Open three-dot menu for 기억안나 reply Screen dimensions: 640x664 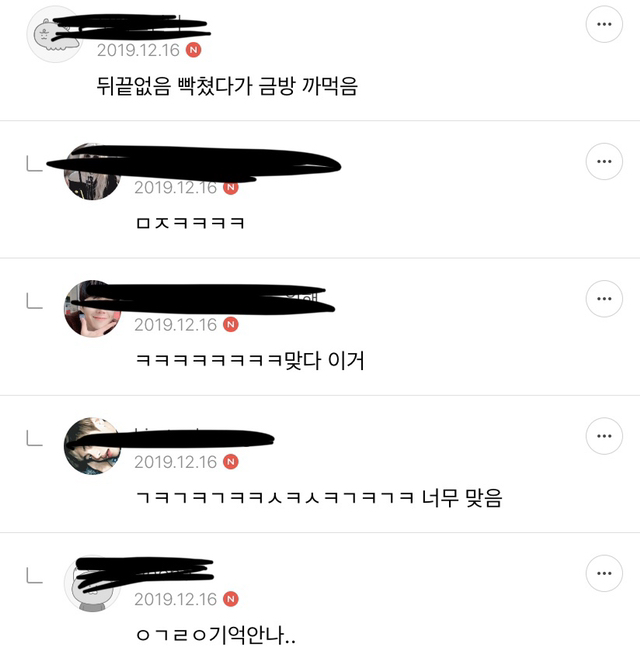pyautogui.click(x=604, y=573)
